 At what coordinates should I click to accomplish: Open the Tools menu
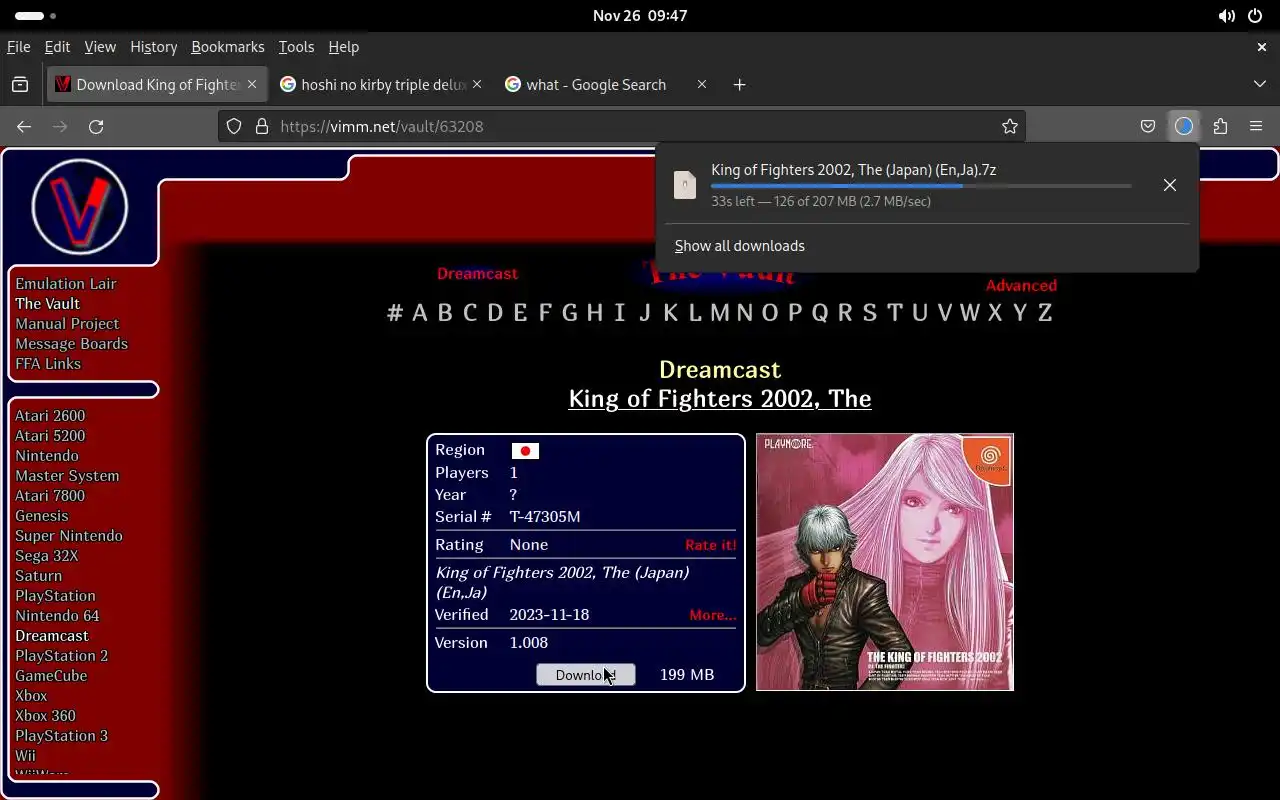[x=296, y=47]
